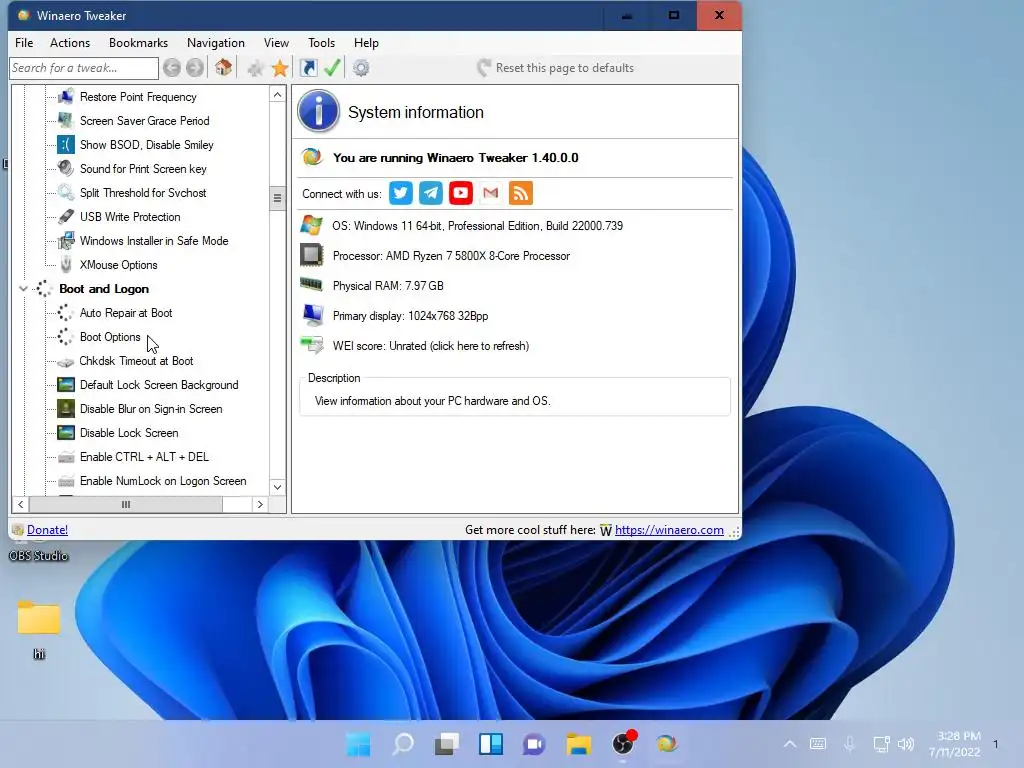The width and height of the screenshot is (1024, 768).
Task: Click the Default Lock Screen Background icon
Action: pos(65,385)
